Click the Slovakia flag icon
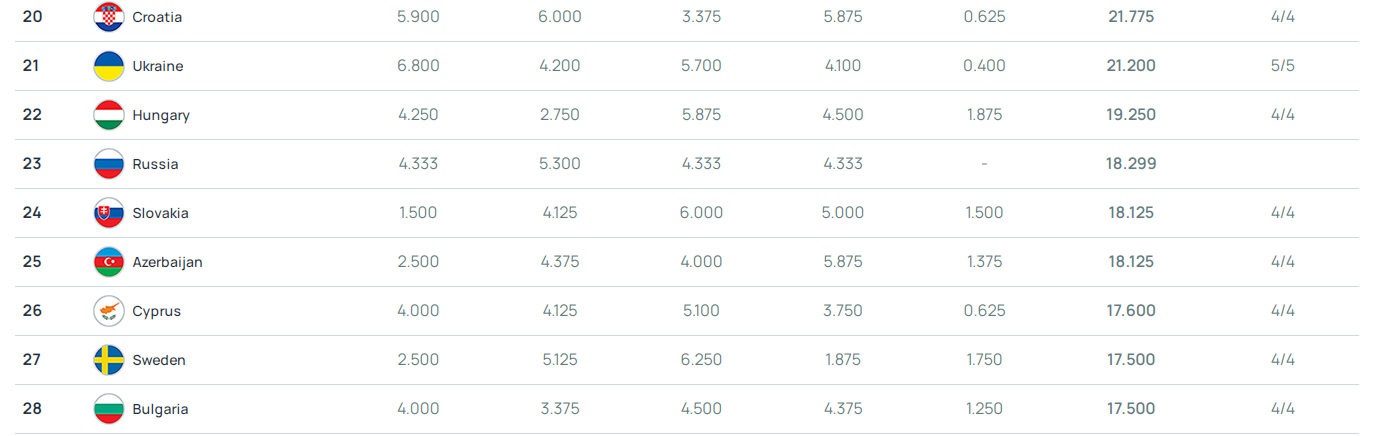The image size is (1383, 436). coord(109,213)
